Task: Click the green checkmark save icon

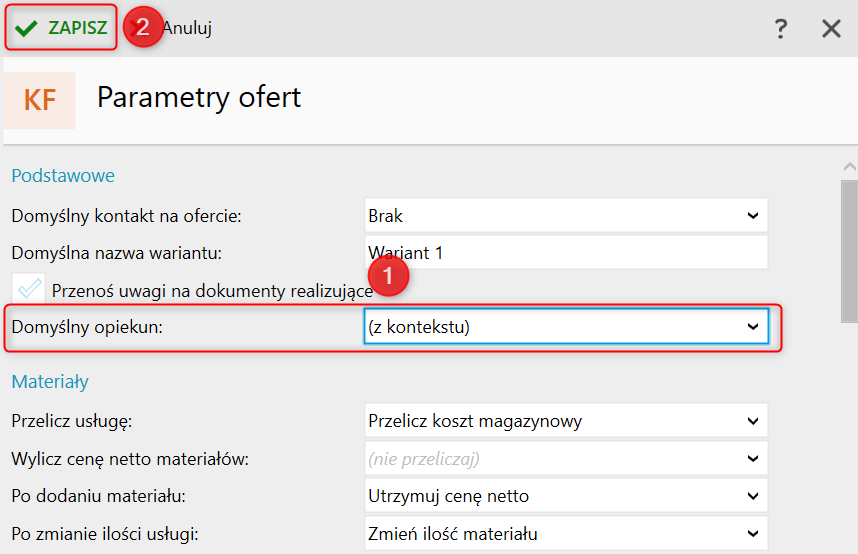Action: 27,28
